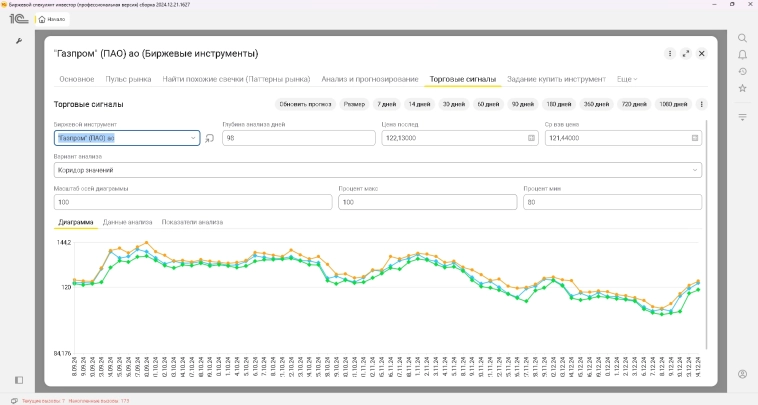Screen dimensions: 758x405
Task: Expand the Еще tabs dropdown
Action: [x=627, y=78]
